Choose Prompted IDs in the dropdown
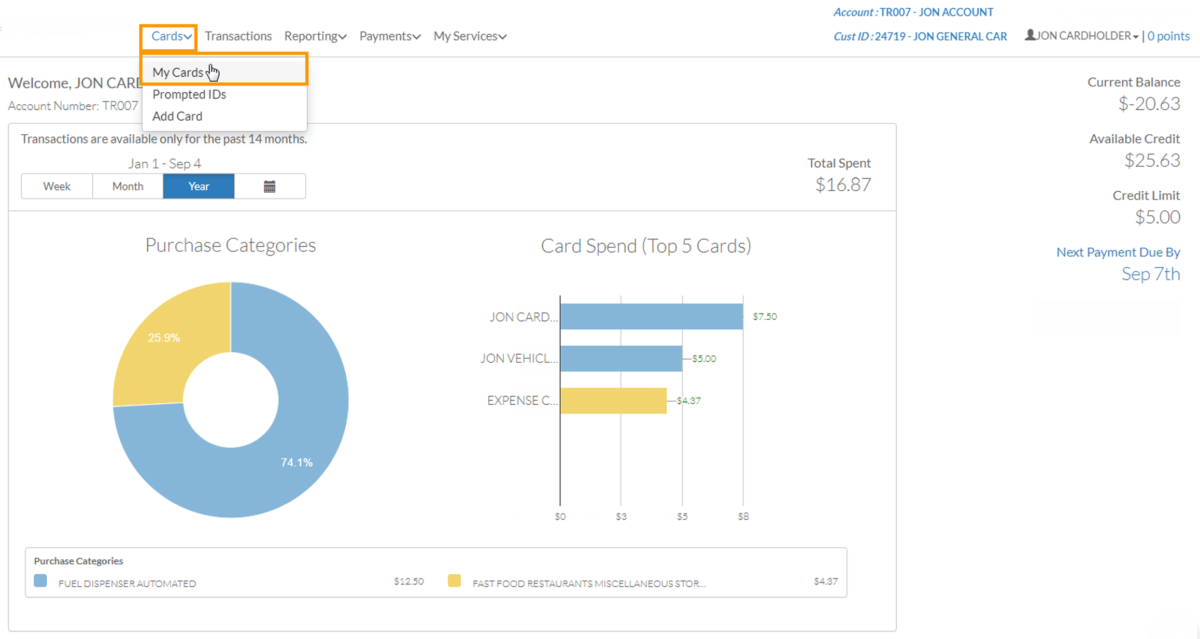The height and width of the screenshot is (639, 1200). coord(190,94)
